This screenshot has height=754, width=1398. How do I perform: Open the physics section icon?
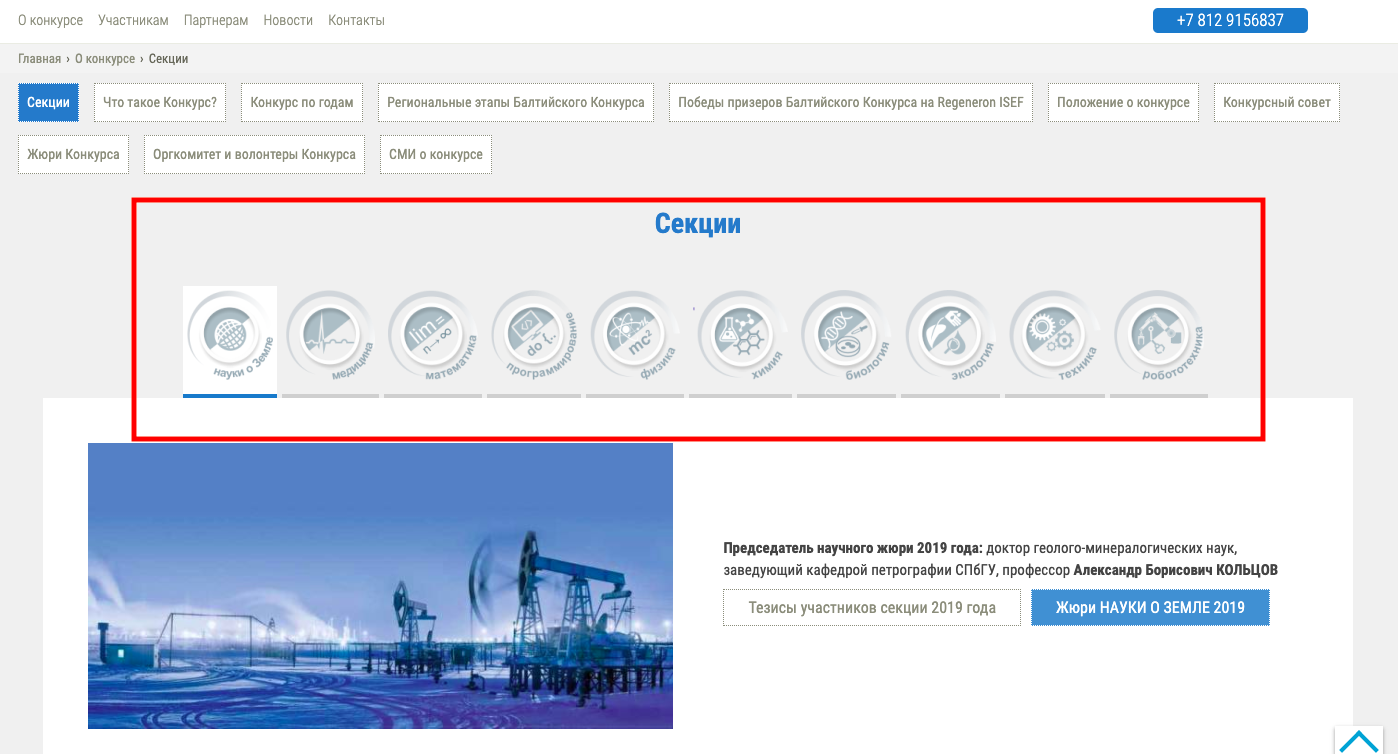point(636,338)
